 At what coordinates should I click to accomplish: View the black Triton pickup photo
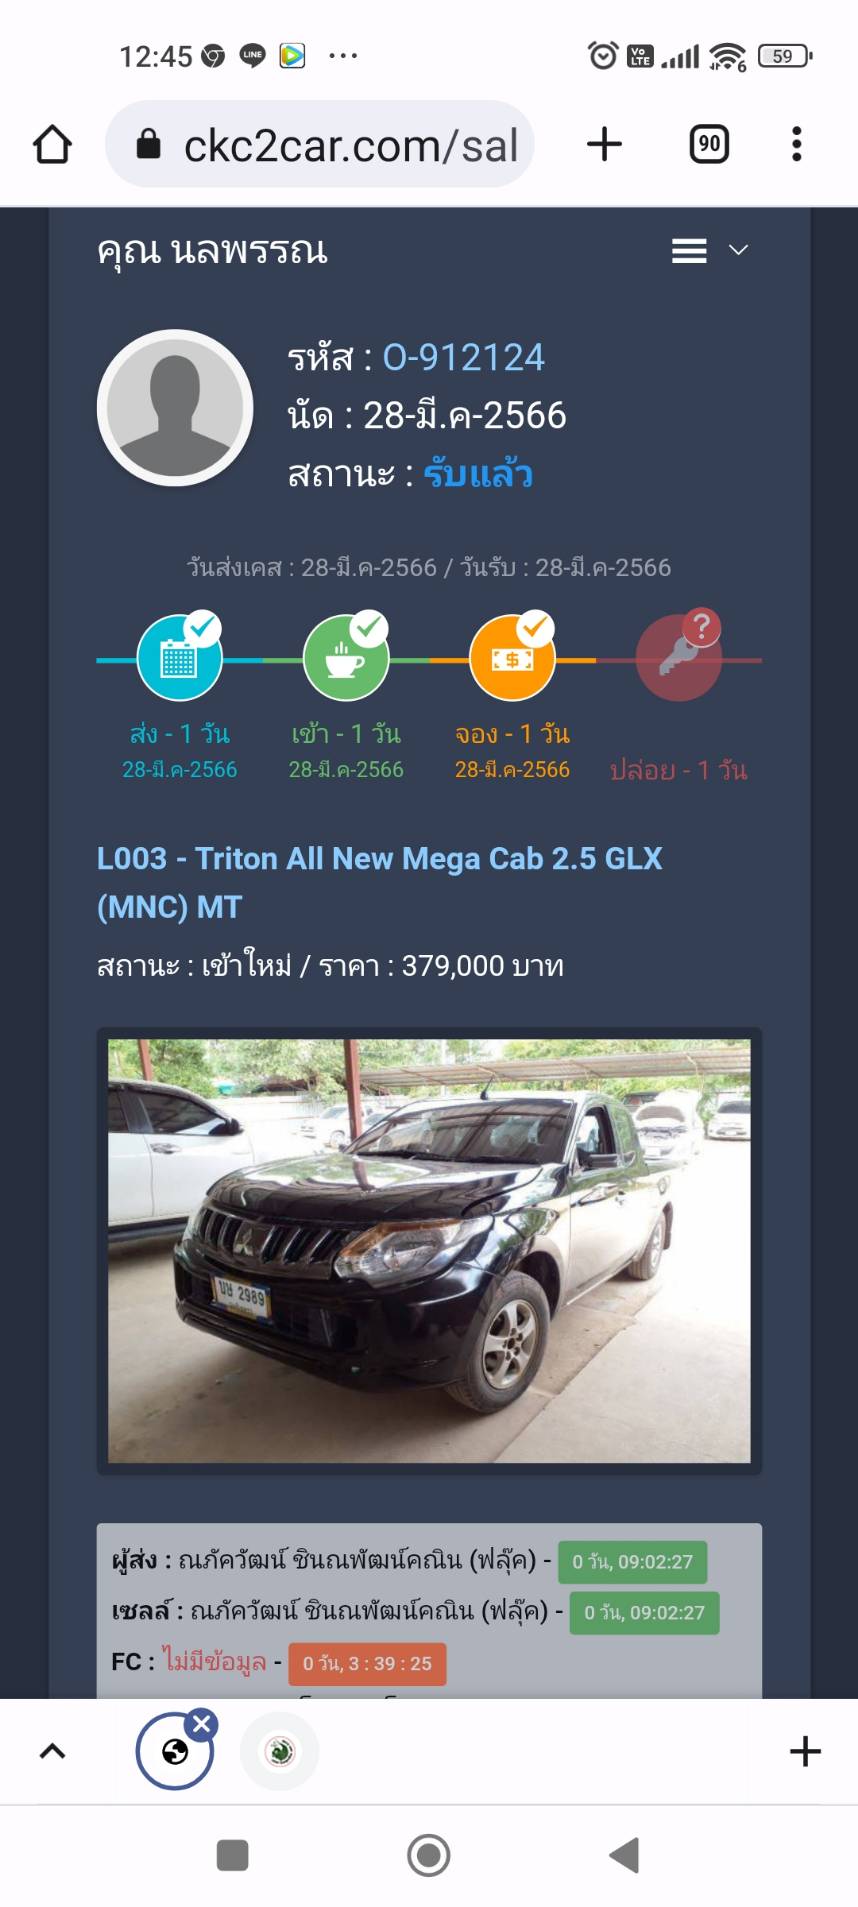click(x=429, y=1251)
